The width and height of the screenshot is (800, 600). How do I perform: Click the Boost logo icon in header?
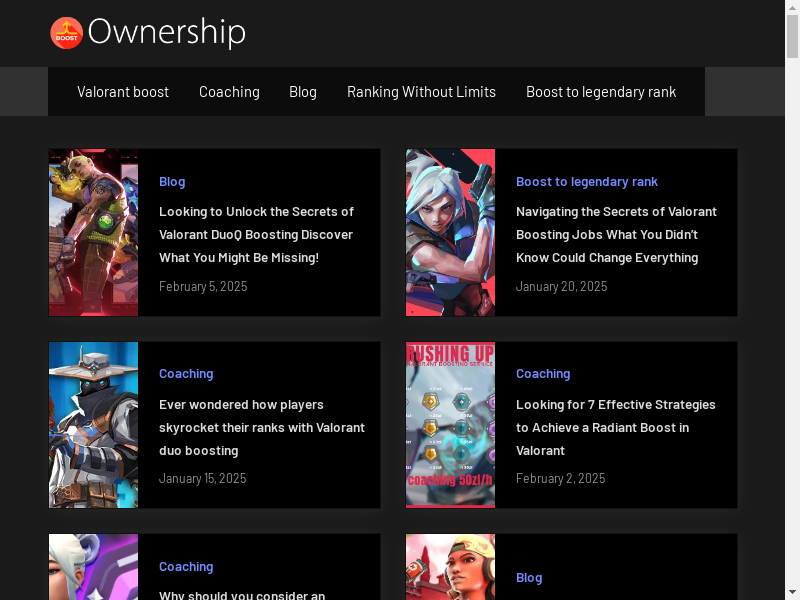67,33
